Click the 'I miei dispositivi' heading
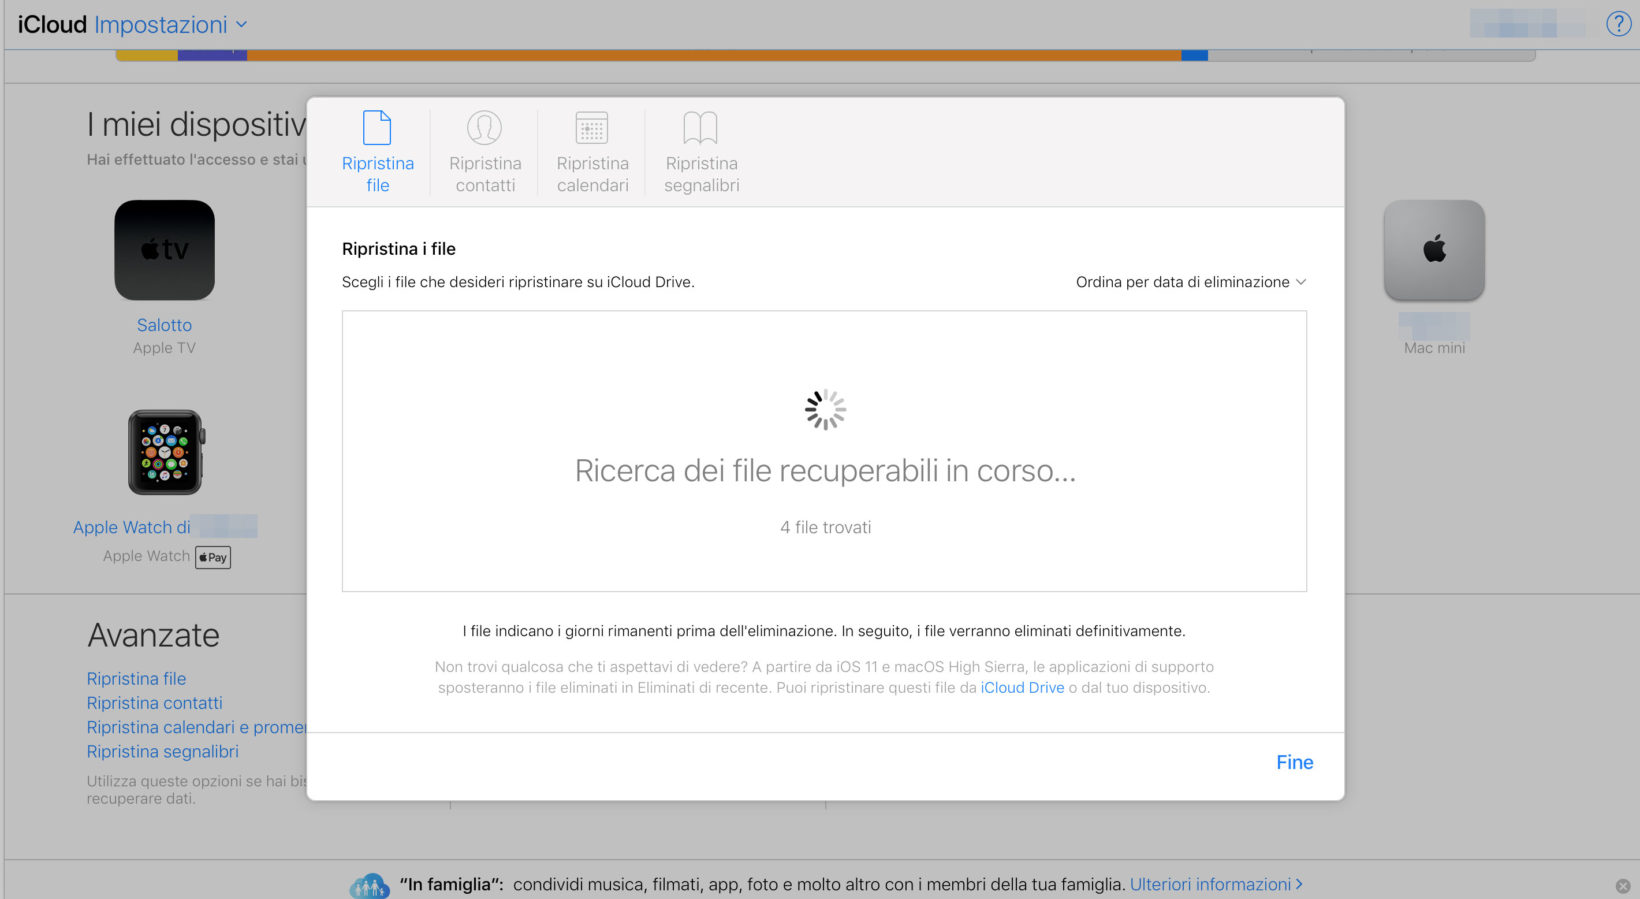This screenshot has height=899, width=1640. (196, 124)
